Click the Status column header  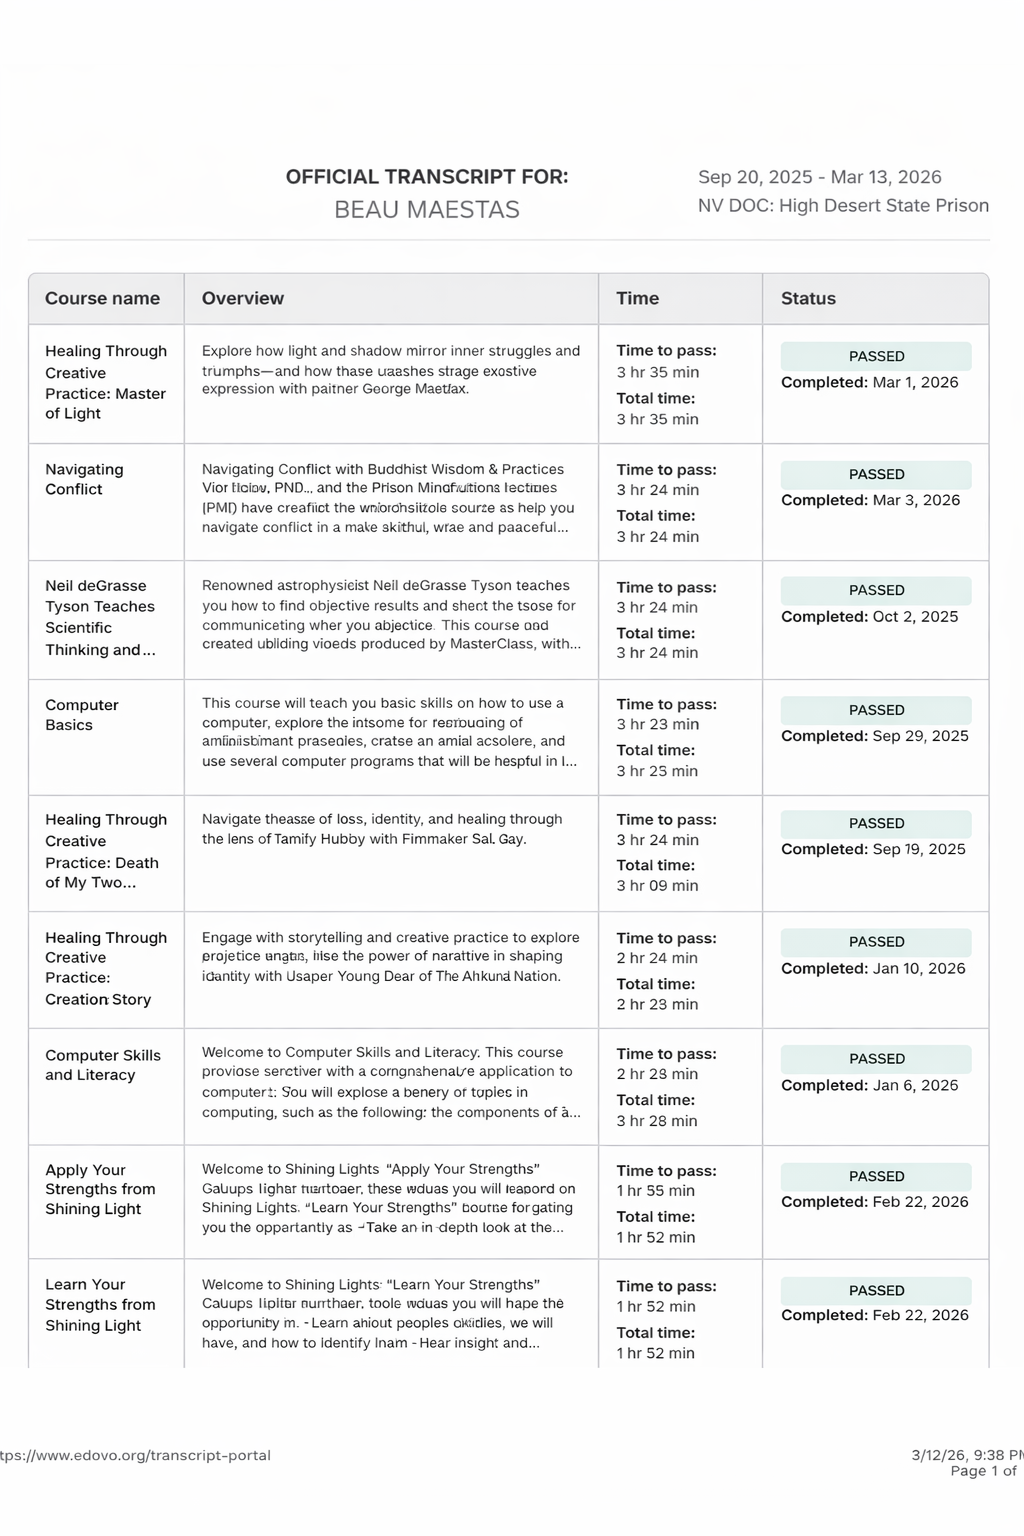[808, 298]
